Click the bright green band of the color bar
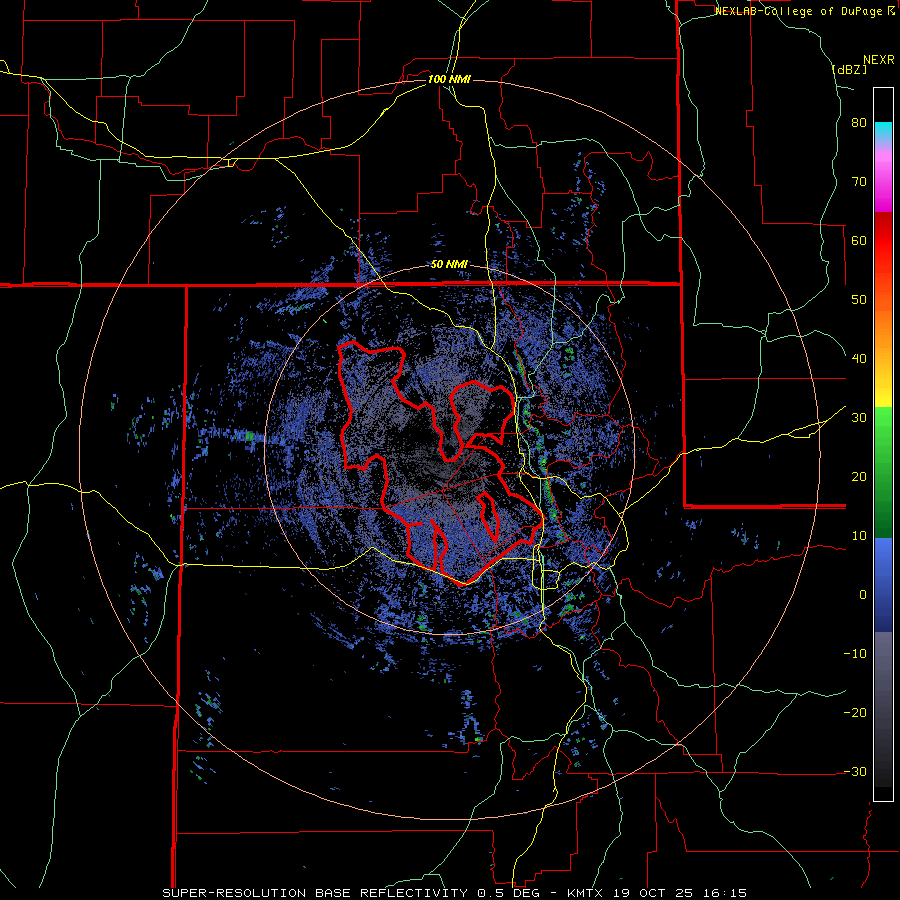The image size is (900, 900). (883, 425)
